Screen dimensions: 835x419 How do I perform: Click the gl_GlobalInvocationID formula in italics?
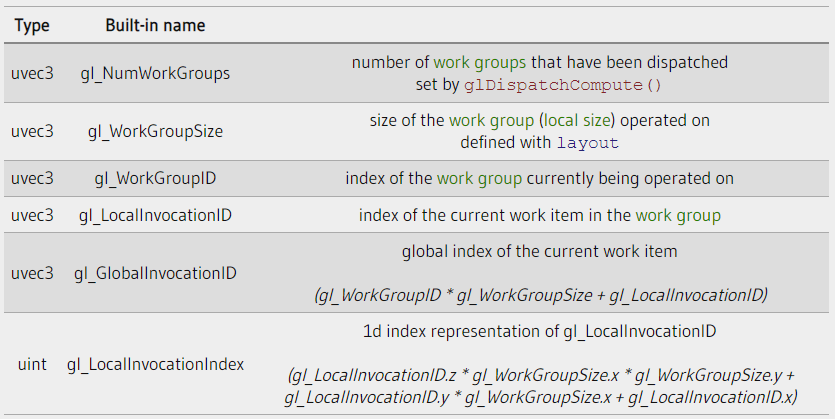[x=541, y=295]
